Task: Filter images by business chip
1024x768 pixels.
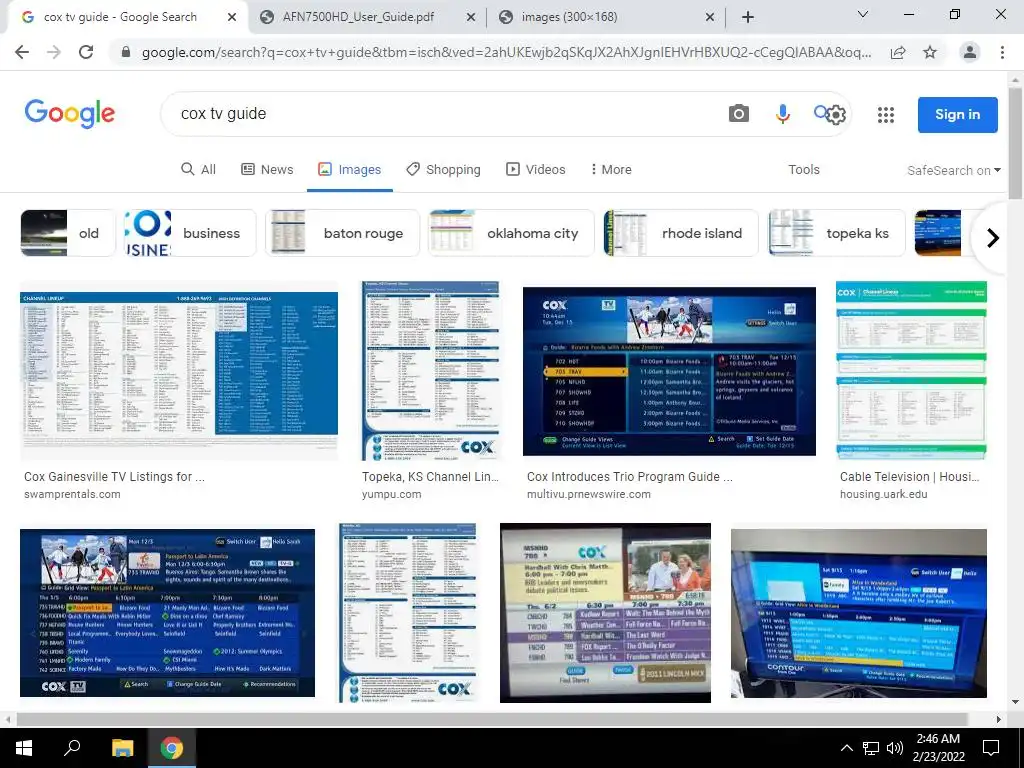Action: pyautogui.click(x=189, y=233)
